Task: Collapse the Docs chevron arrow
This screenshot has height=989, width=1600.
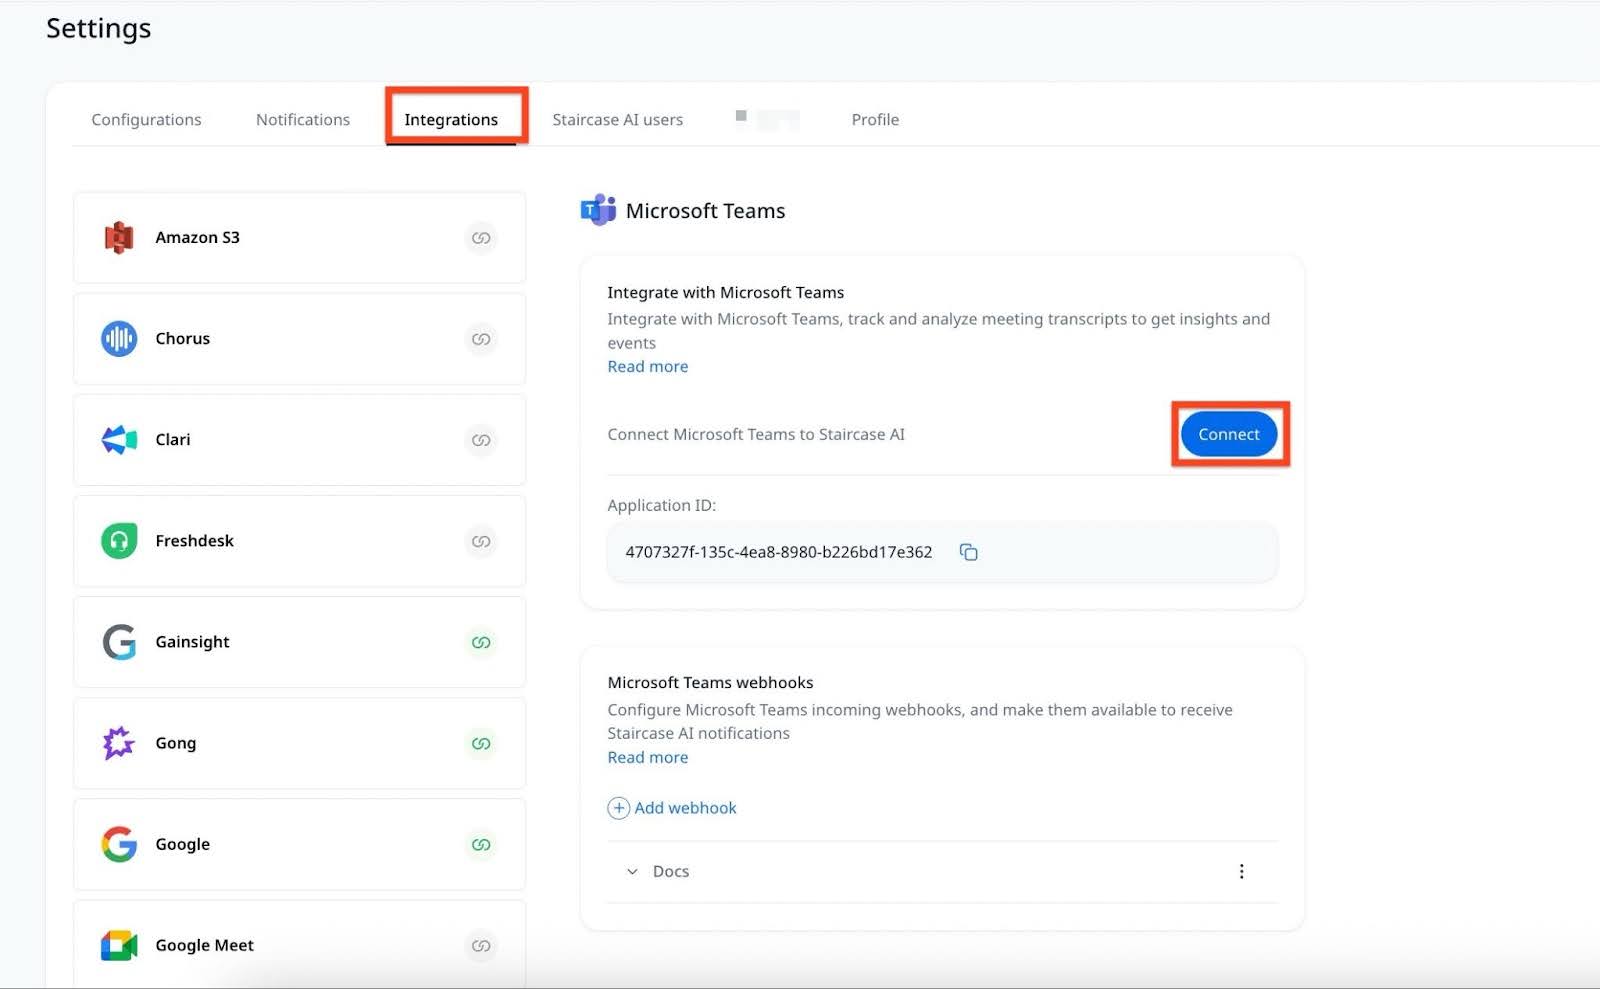Action: coord(631,871)
